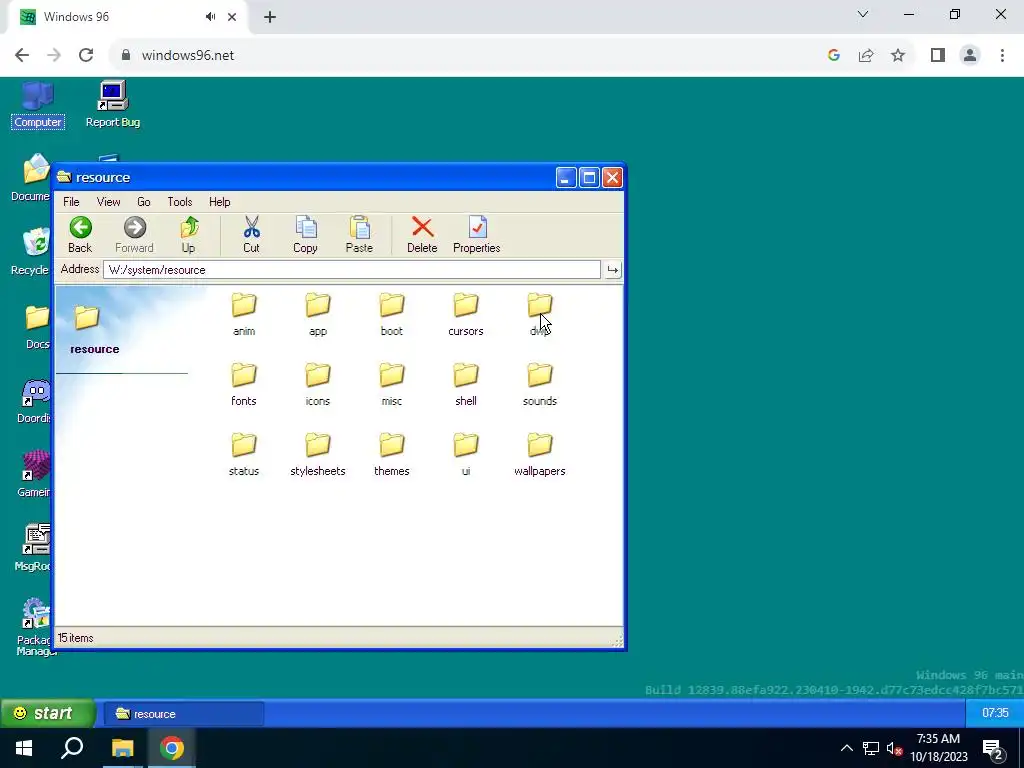1024x768 pixels.
Task: Select the cursors folder
Action: coord(466,314)
